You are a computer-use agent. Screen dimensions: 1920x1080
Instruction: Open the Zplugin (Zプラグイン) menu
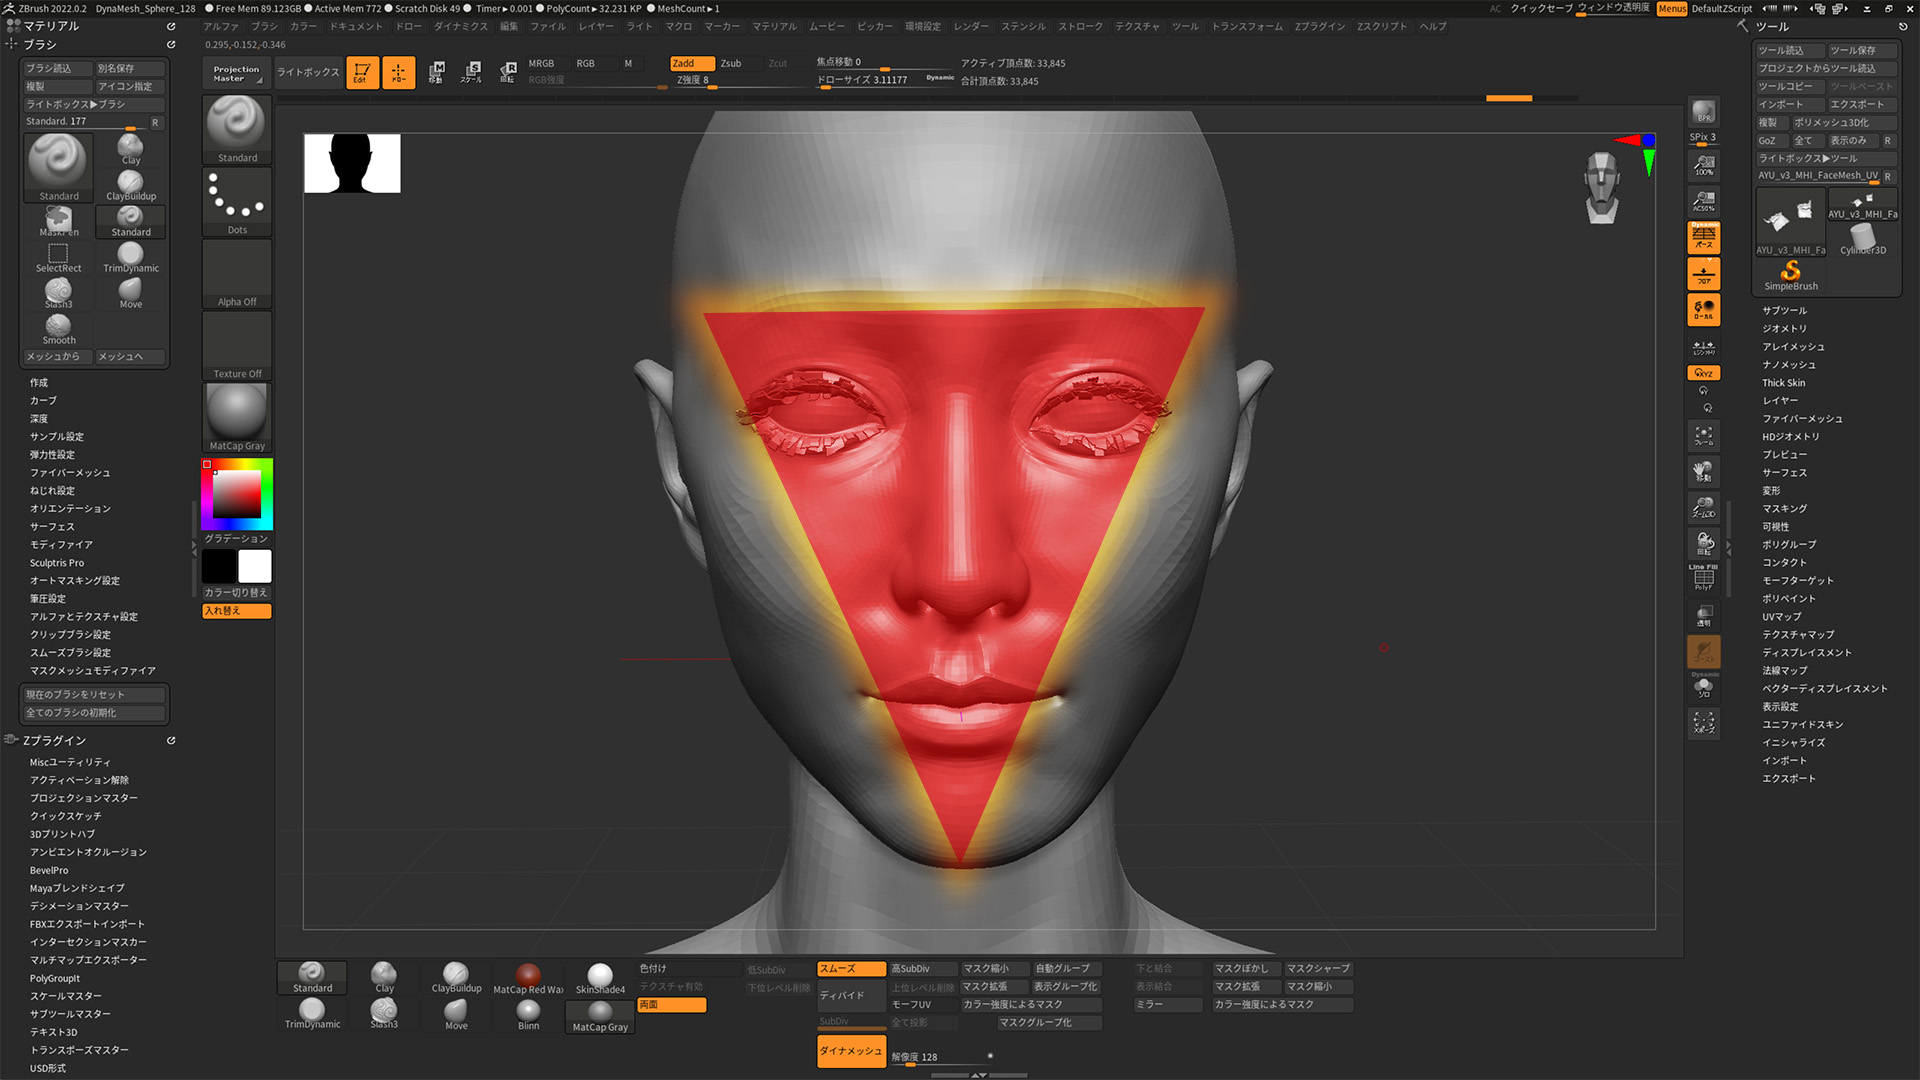click(1319, 26)
